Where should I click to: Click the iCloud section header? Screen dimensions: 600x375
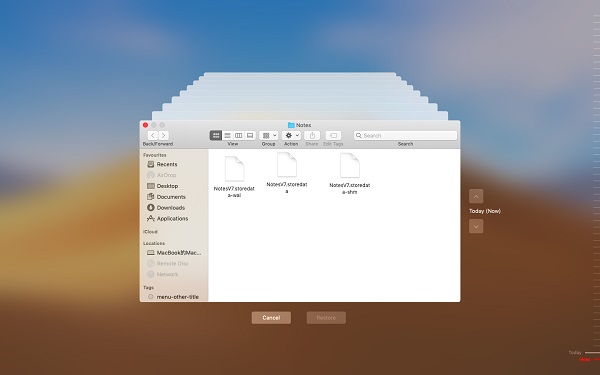tap(150, 232)
